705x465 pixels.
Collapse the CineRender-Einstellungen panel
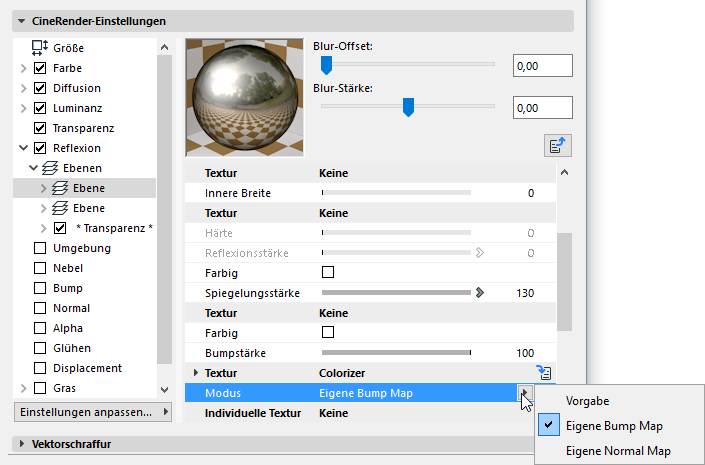22,21
